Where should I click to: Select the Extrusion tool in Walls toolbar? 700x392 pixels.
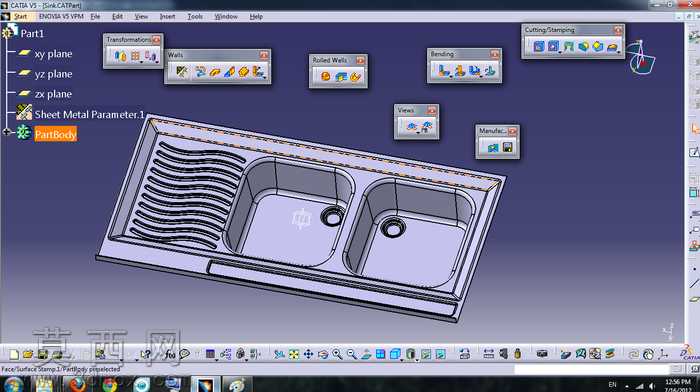point(244,71)
